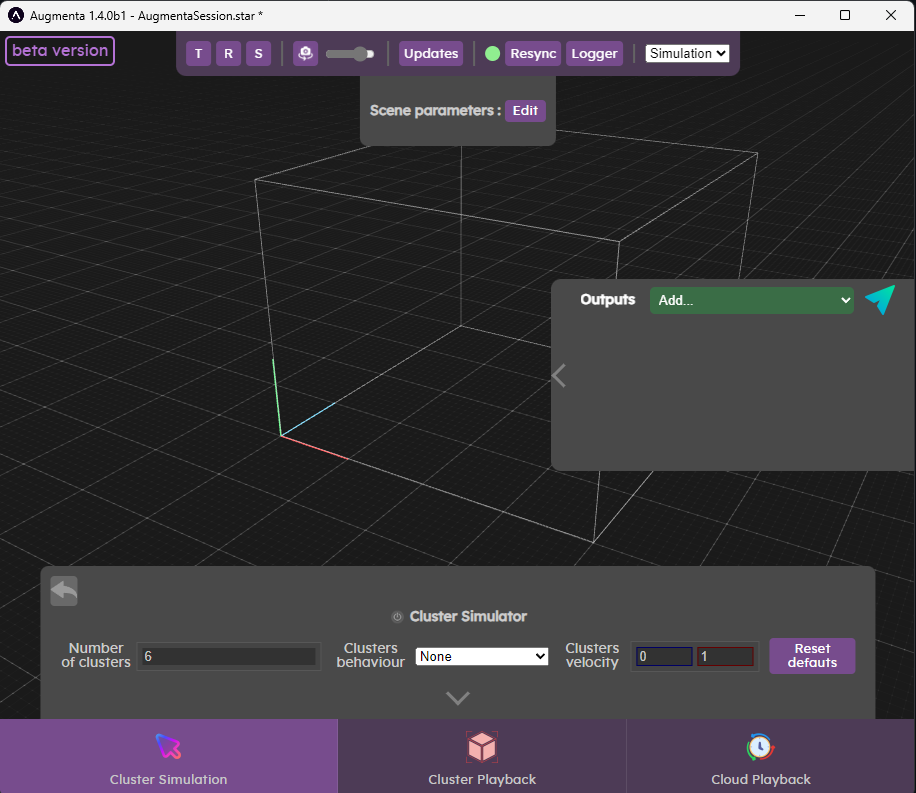Click the Augmenta app logo in title bar

(16, 16)
